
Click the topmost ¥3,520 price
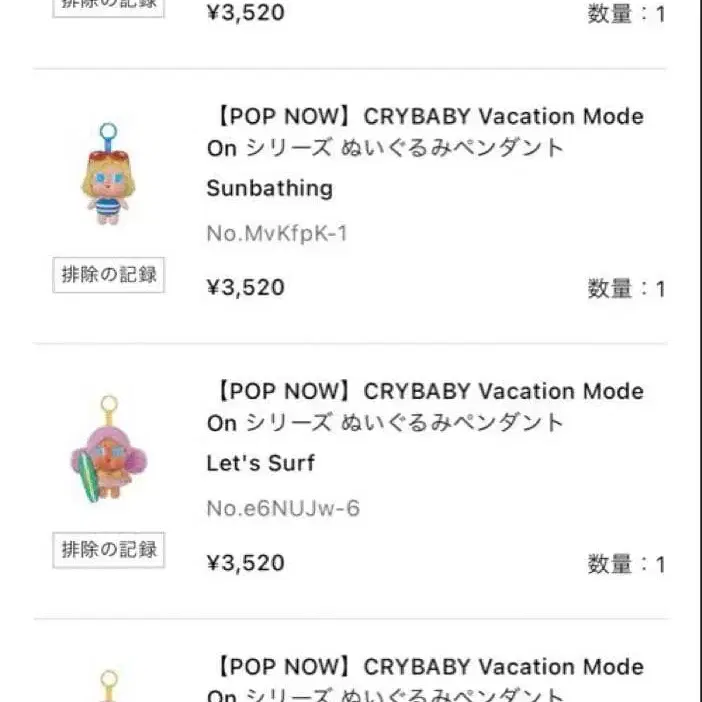tap(245, 13)
